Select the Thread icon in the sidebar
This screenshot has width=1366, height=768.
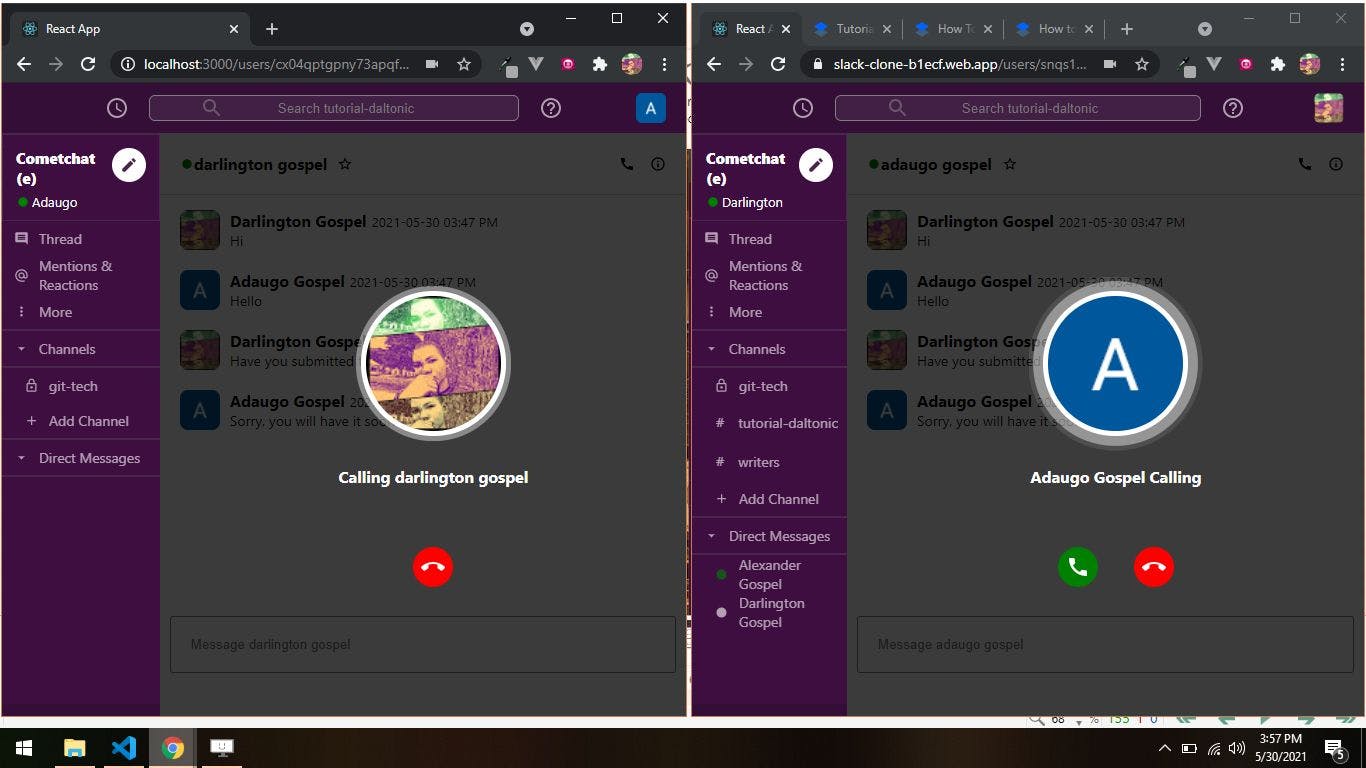[x=21, y=238]
